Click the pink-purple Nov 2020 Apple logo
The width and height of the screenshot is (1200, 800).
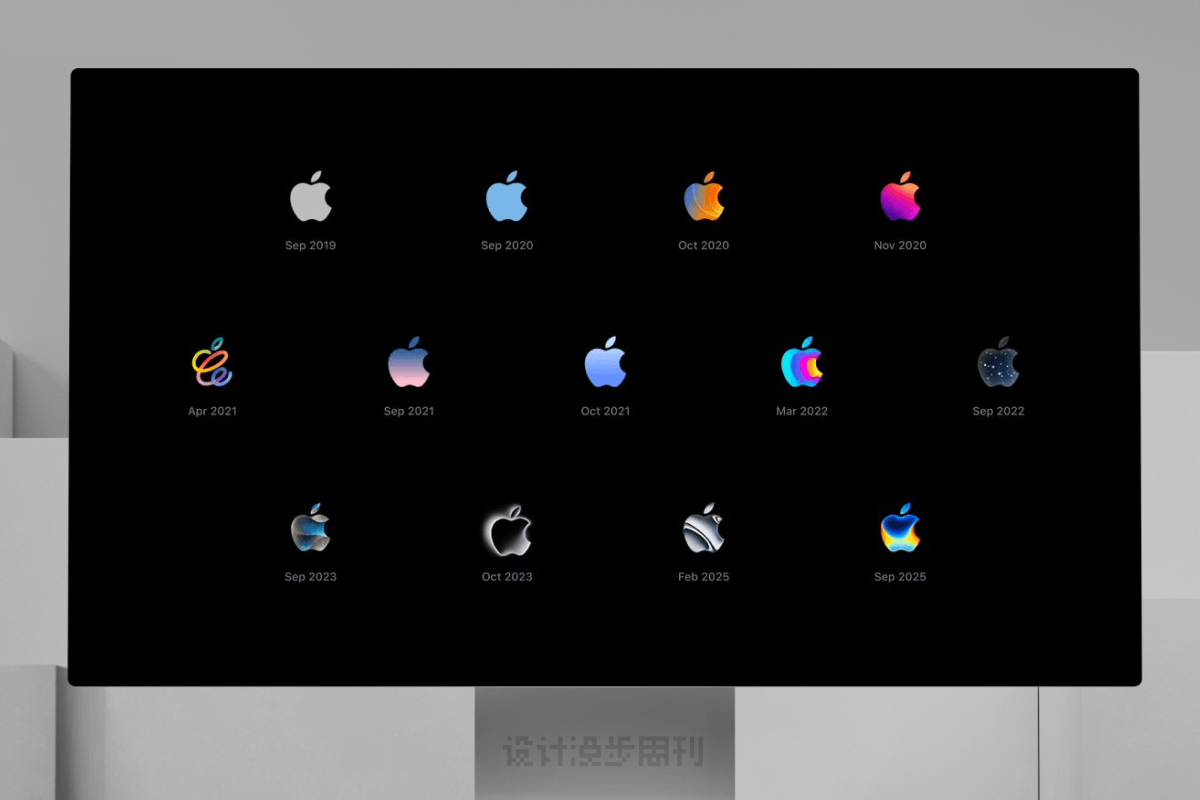point(900,198)
